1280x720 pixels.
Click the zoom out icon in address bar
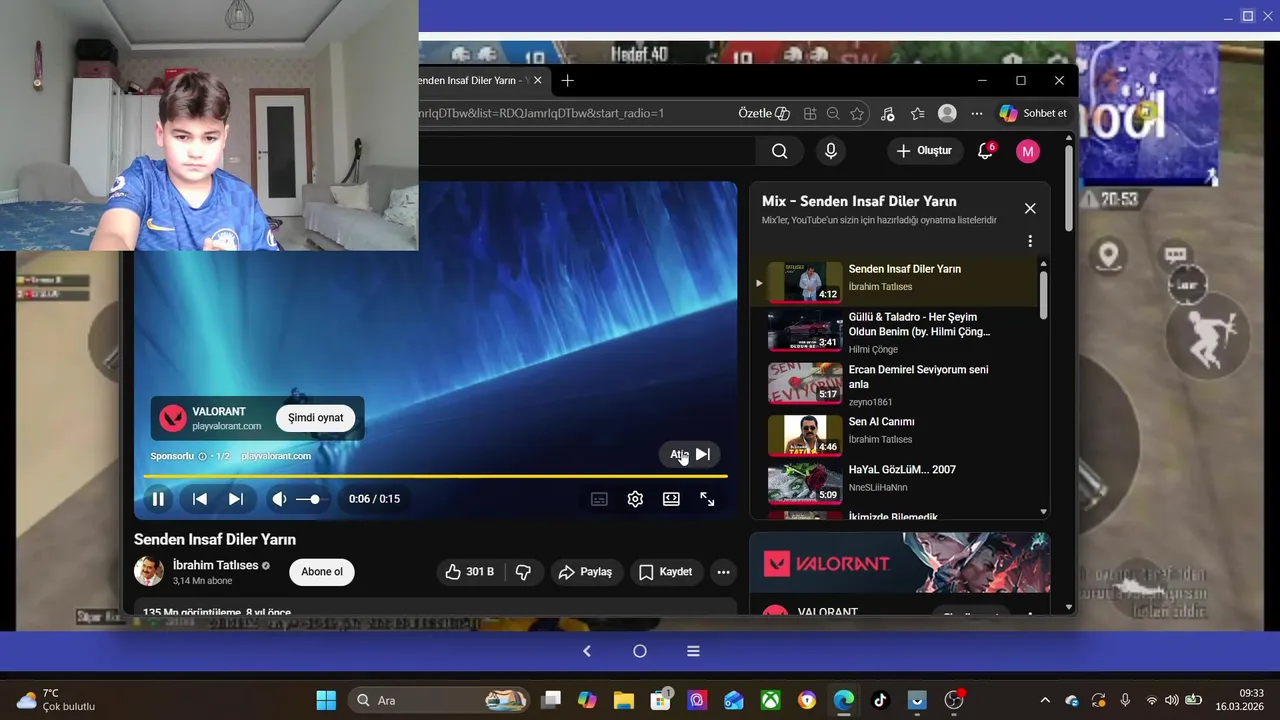[x=833, y=113]
